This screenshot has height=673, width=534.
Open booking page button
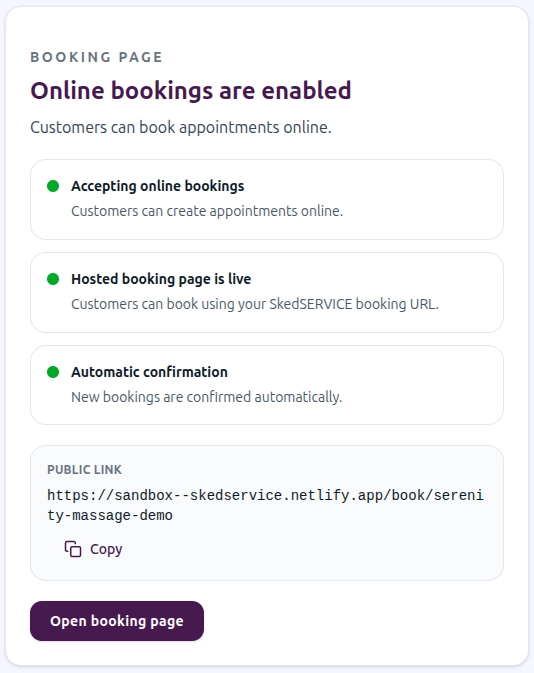coord(117,621)
